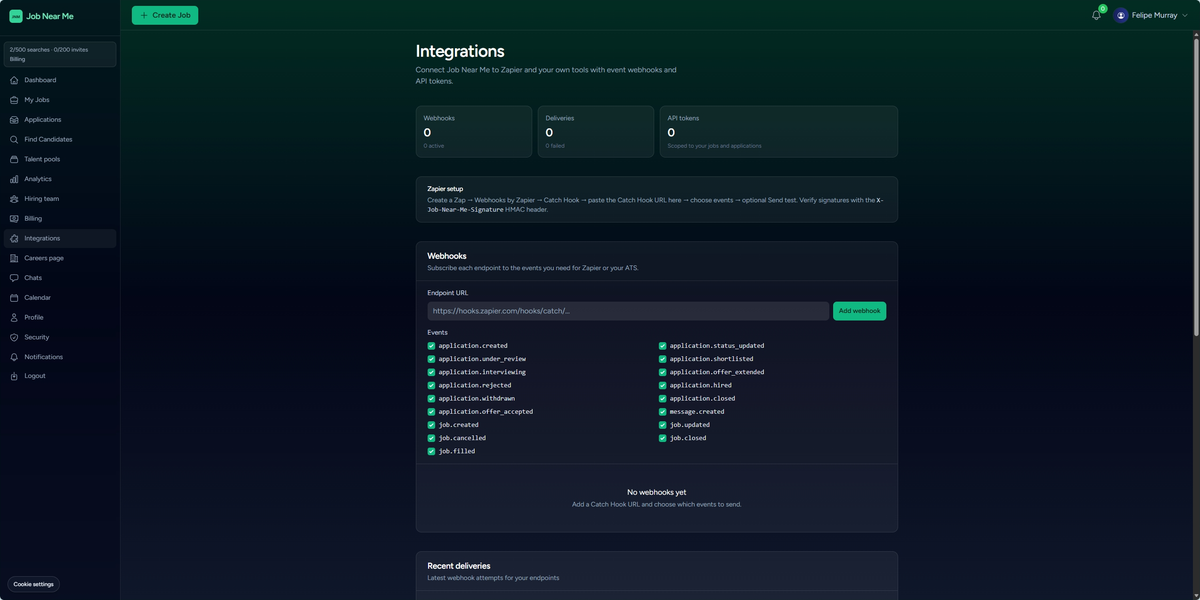
Task: Click the My Jobs briefcase icon
Action: 14,100
